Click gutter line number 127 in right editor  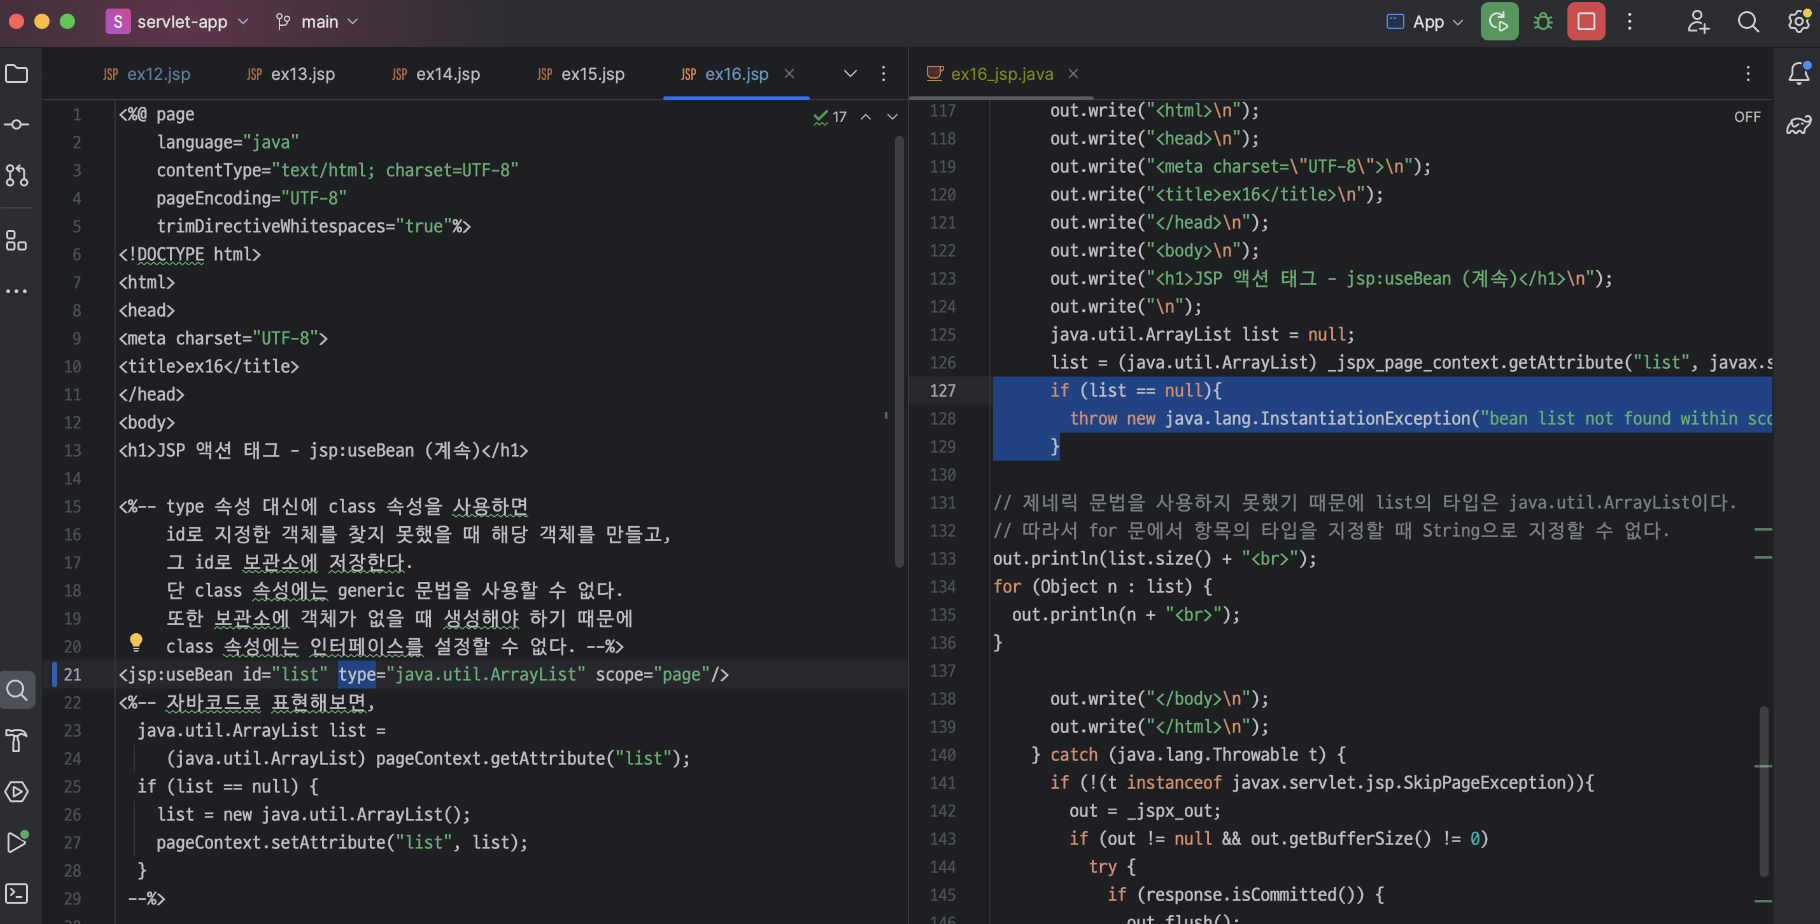[942, 390]
